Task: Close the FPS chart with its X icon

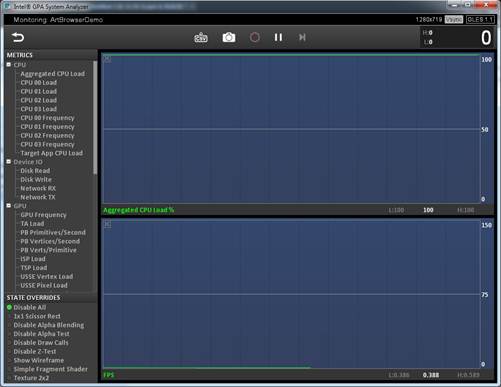Action: [107, 224]
